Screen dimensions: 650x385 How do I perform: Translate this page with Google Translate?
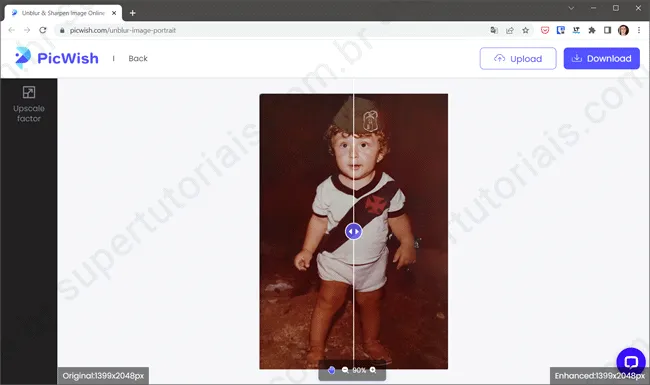coord(494,30)
